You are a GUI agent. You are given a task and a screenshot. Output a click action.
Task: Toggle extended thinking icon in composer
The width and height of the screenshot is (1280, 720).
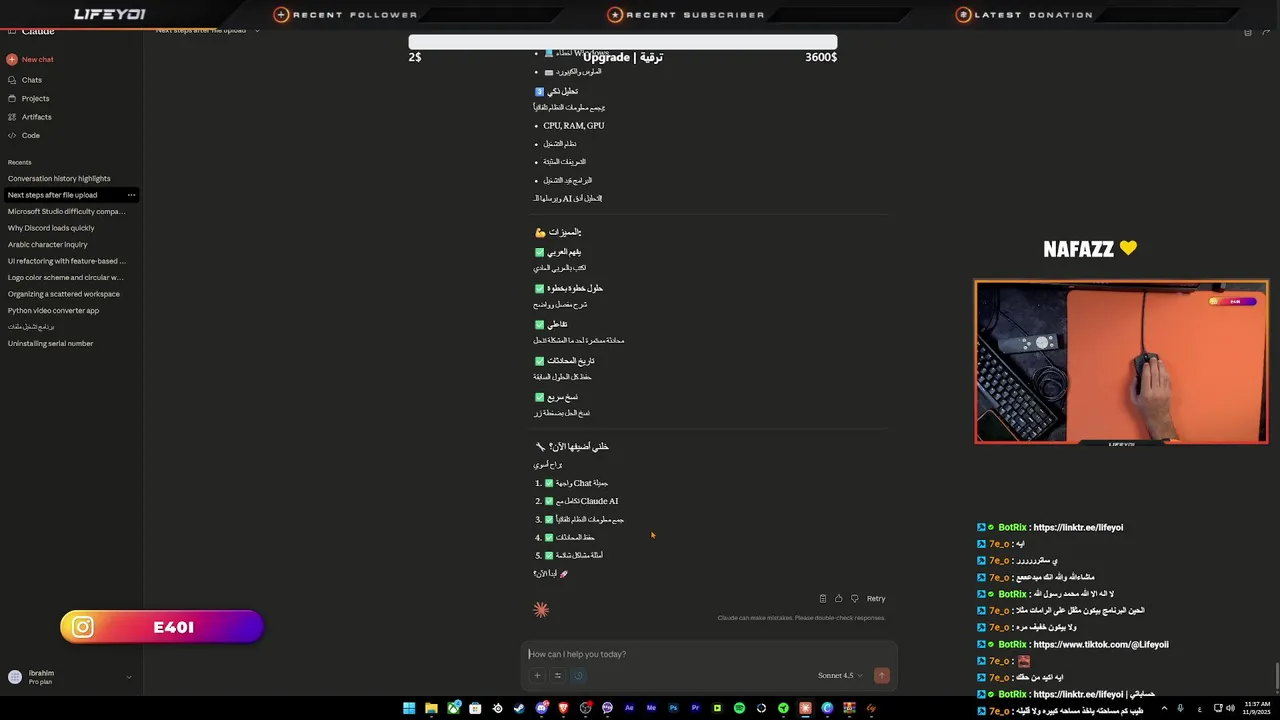tap(578, 675)
